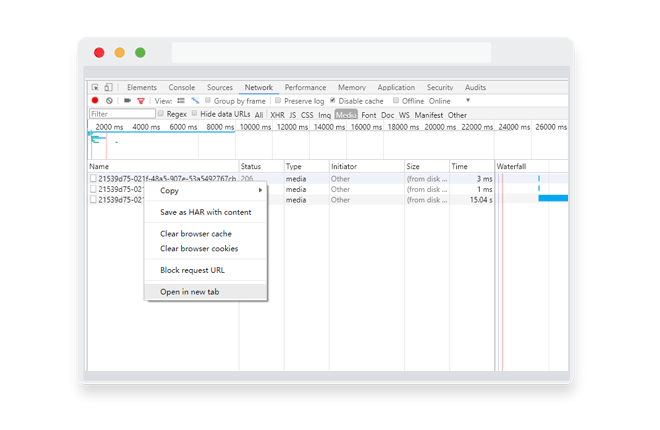Screen dimensions: 660x430
Task: Click the Waterfall column header
Action: (x=531, y=166)
